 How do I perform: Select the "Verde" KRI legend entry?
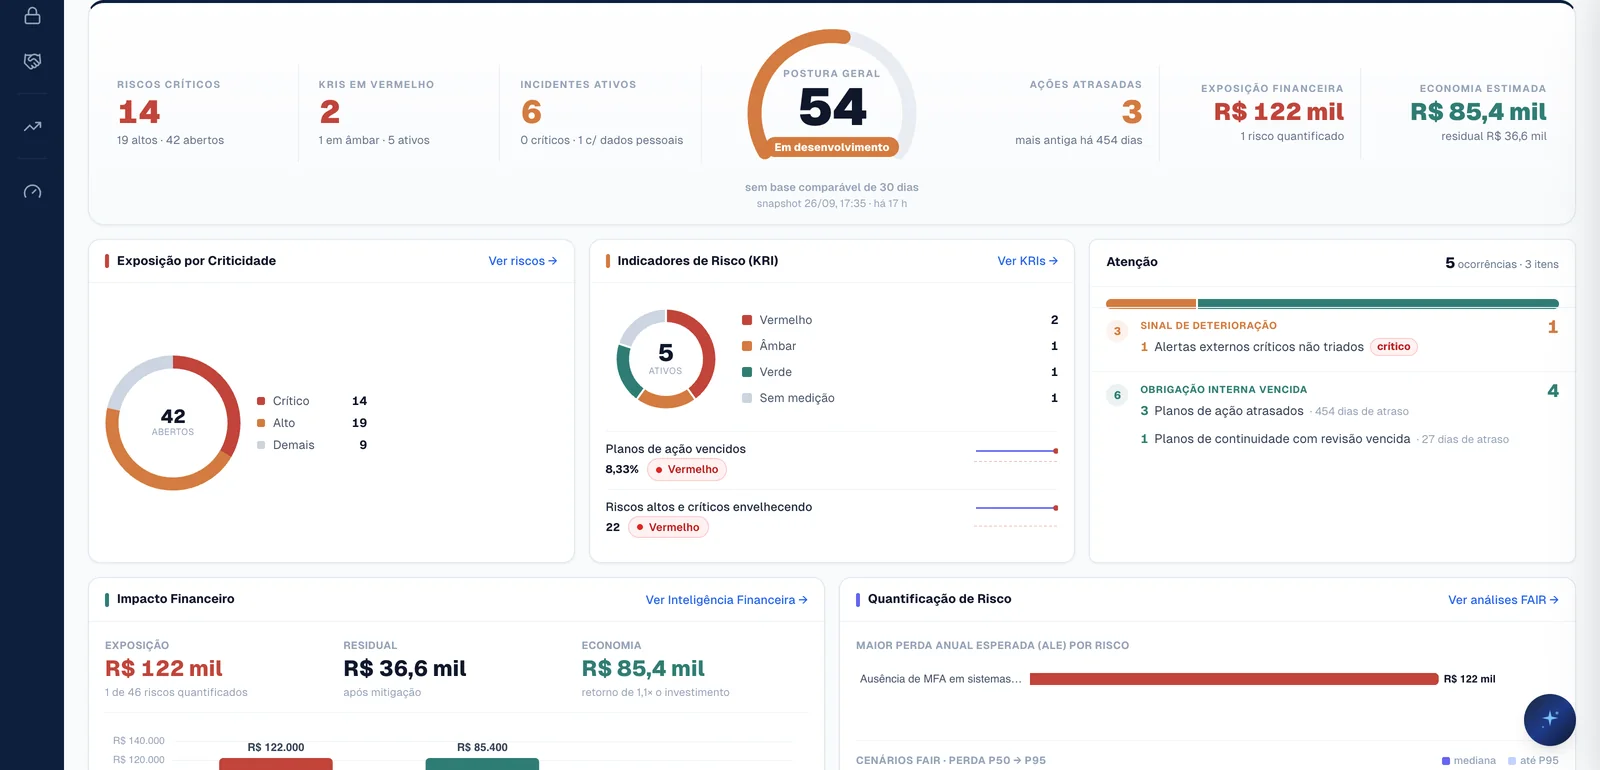click(x=900, y=372)
